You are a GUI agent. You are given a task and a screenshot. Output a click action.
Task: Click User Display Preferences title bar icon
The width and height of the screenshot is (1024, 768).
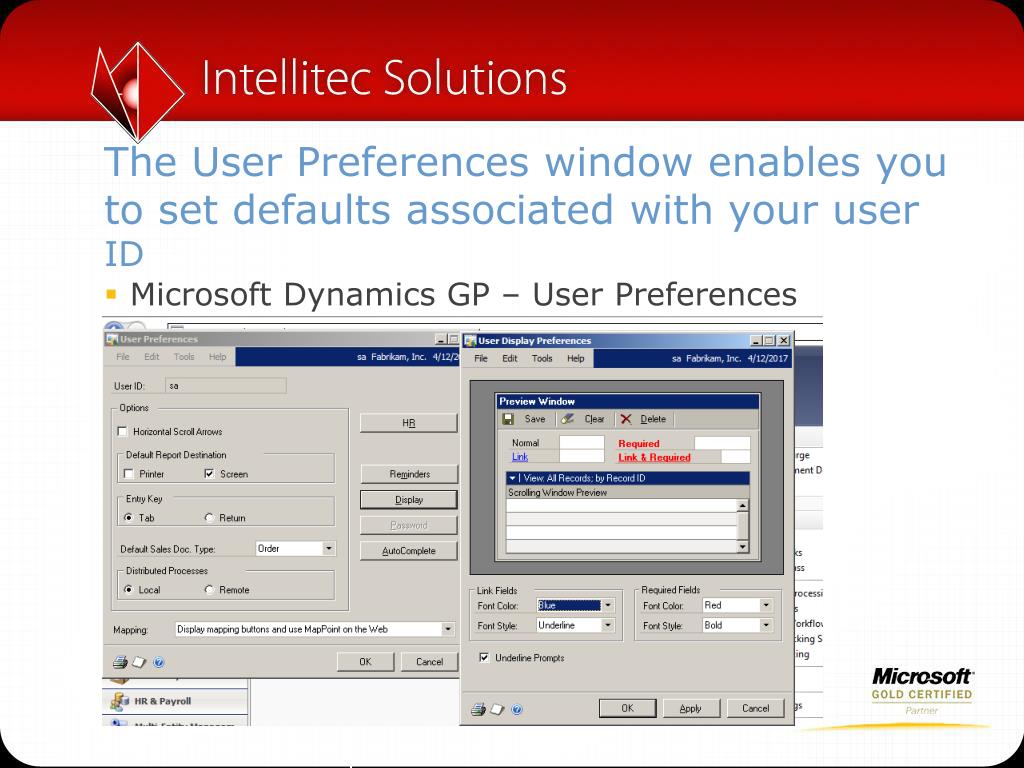[470, 340]
